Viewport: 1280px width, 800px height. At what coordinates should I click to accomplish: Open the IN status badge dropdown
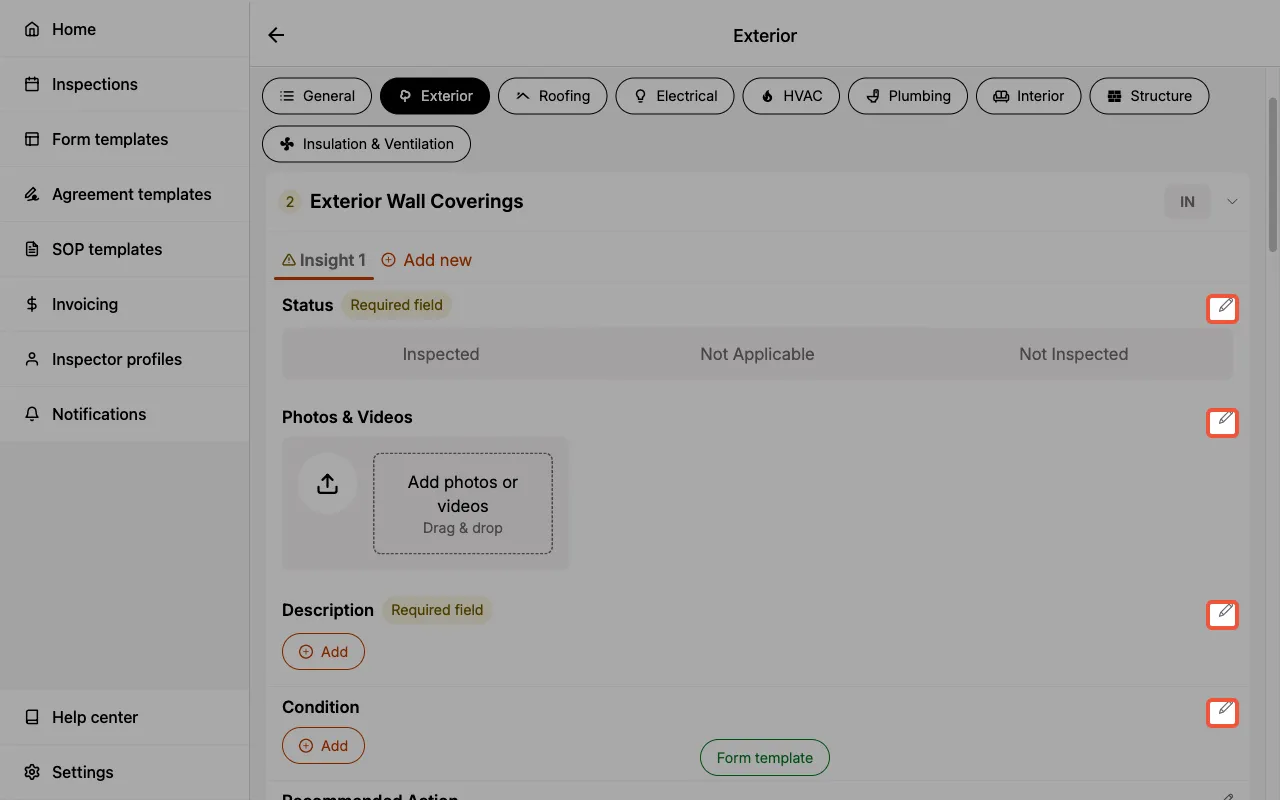pyautogui.click(x=1187, y=201)
